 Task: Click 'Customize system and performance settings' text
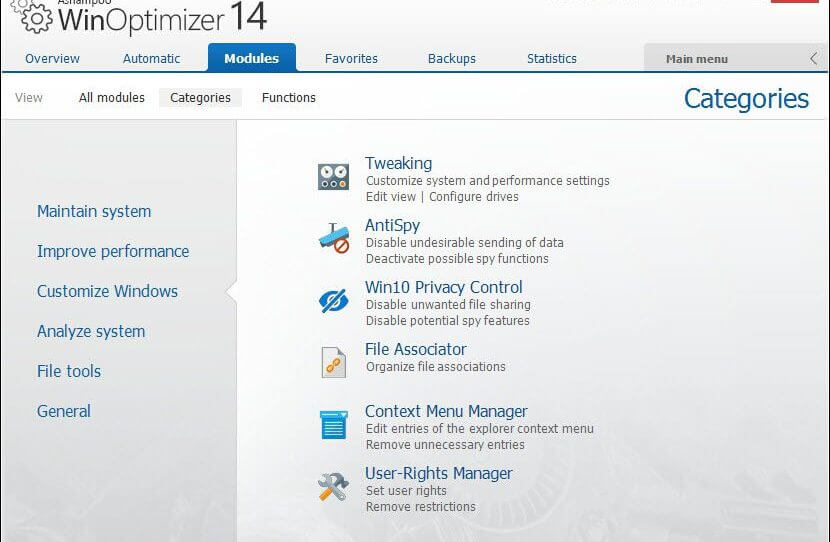488,181
